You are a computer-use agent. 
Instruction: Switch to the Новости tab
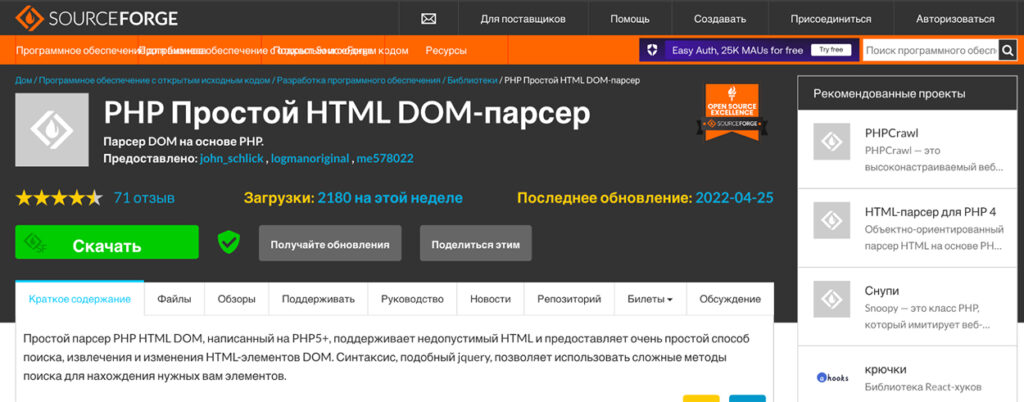(x=490, y=300)
